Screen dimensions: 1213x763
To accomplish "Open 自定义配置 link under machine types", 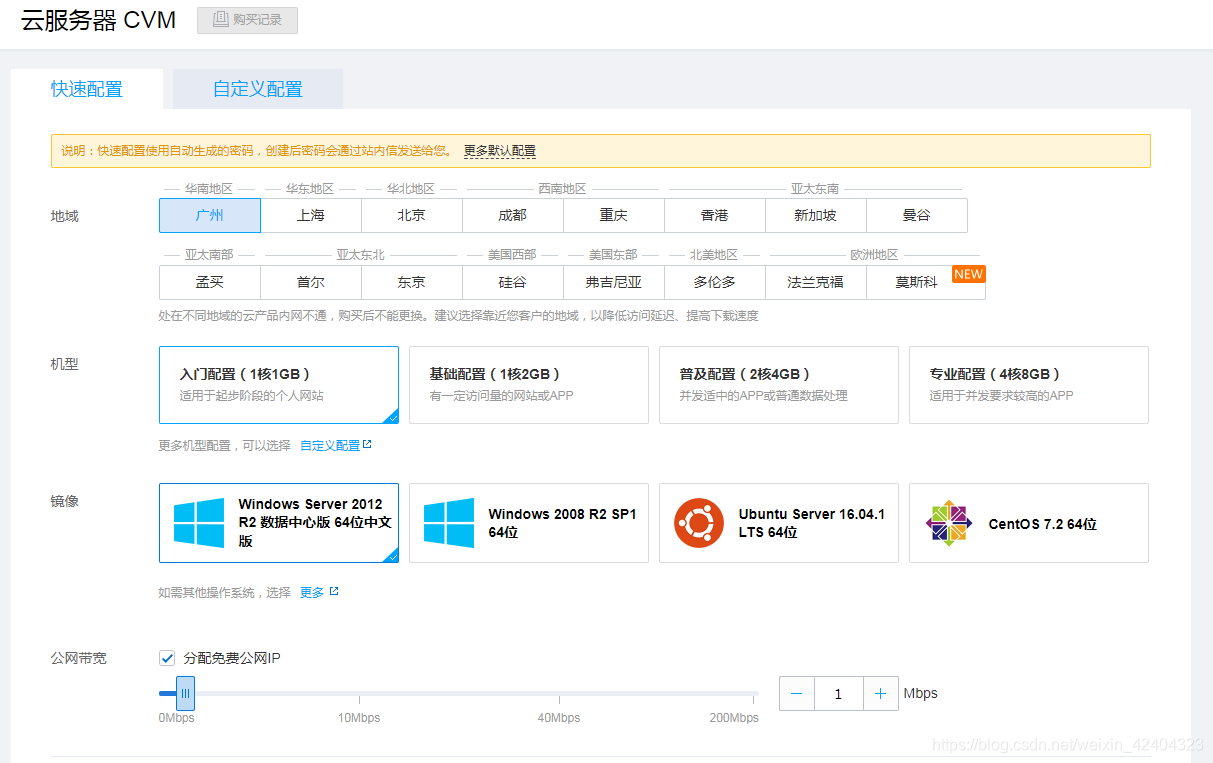I will [x=330, y=445].
